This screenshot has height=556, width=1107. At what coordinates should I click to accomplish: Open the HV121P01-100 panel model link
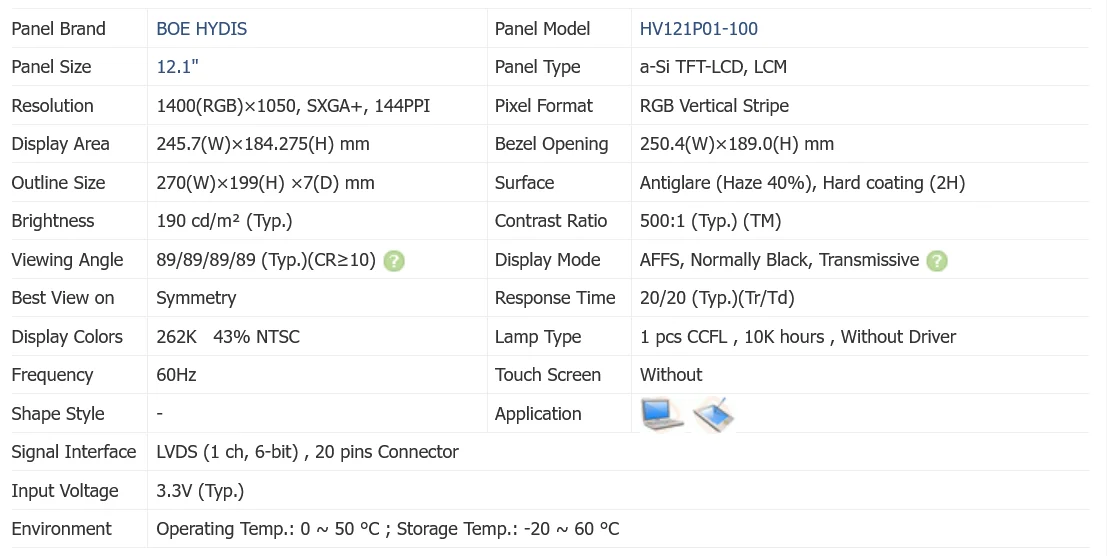click(x=699, y=29)
